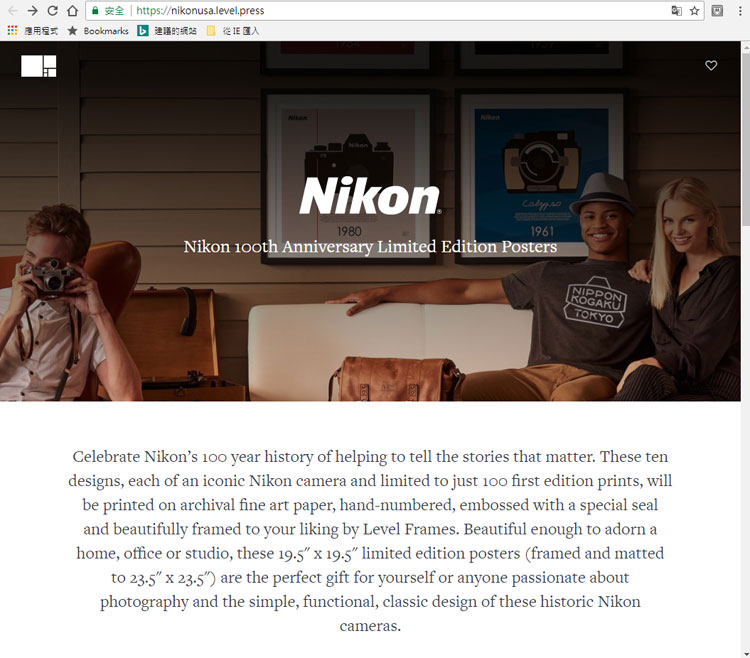Click the browser forward arrow

click(x=32, y=11)
